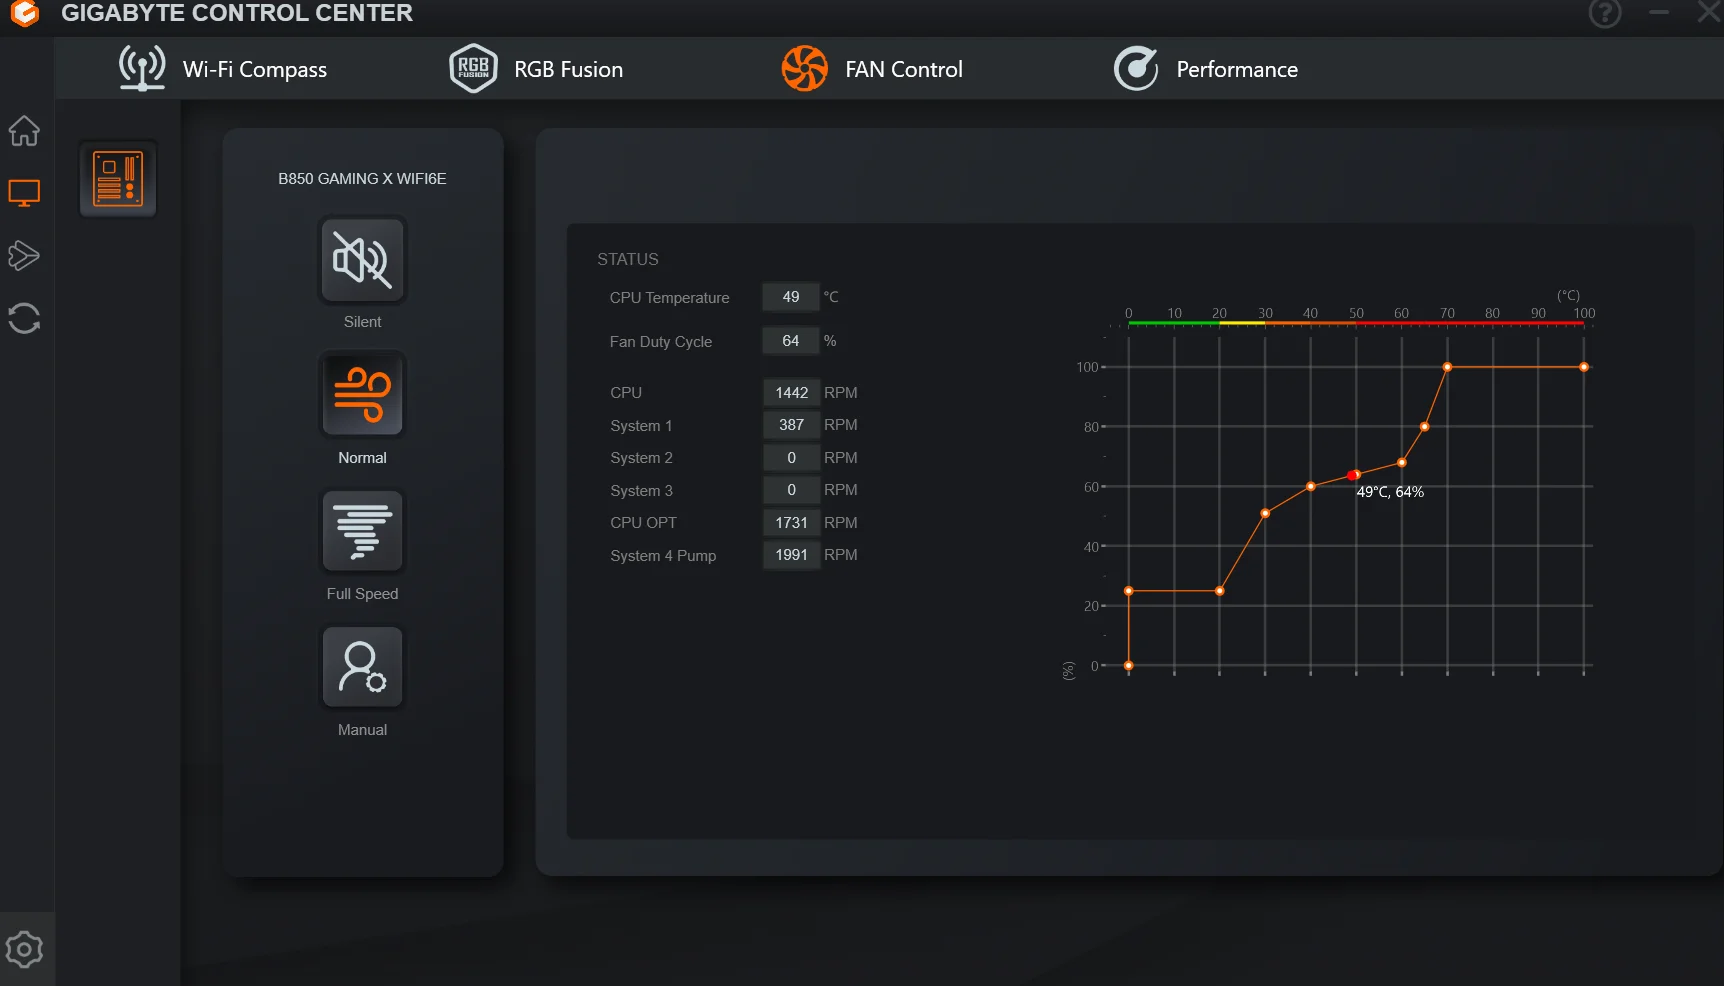Go to Home in the sidebar
Image resolution: width=1724 pixels, height=986 pixels.
click(24, 130)
